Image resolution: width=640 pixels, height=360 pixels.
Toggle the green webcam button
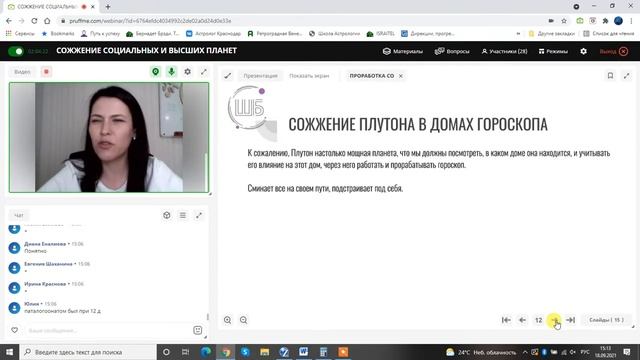(x=156, y=72)
